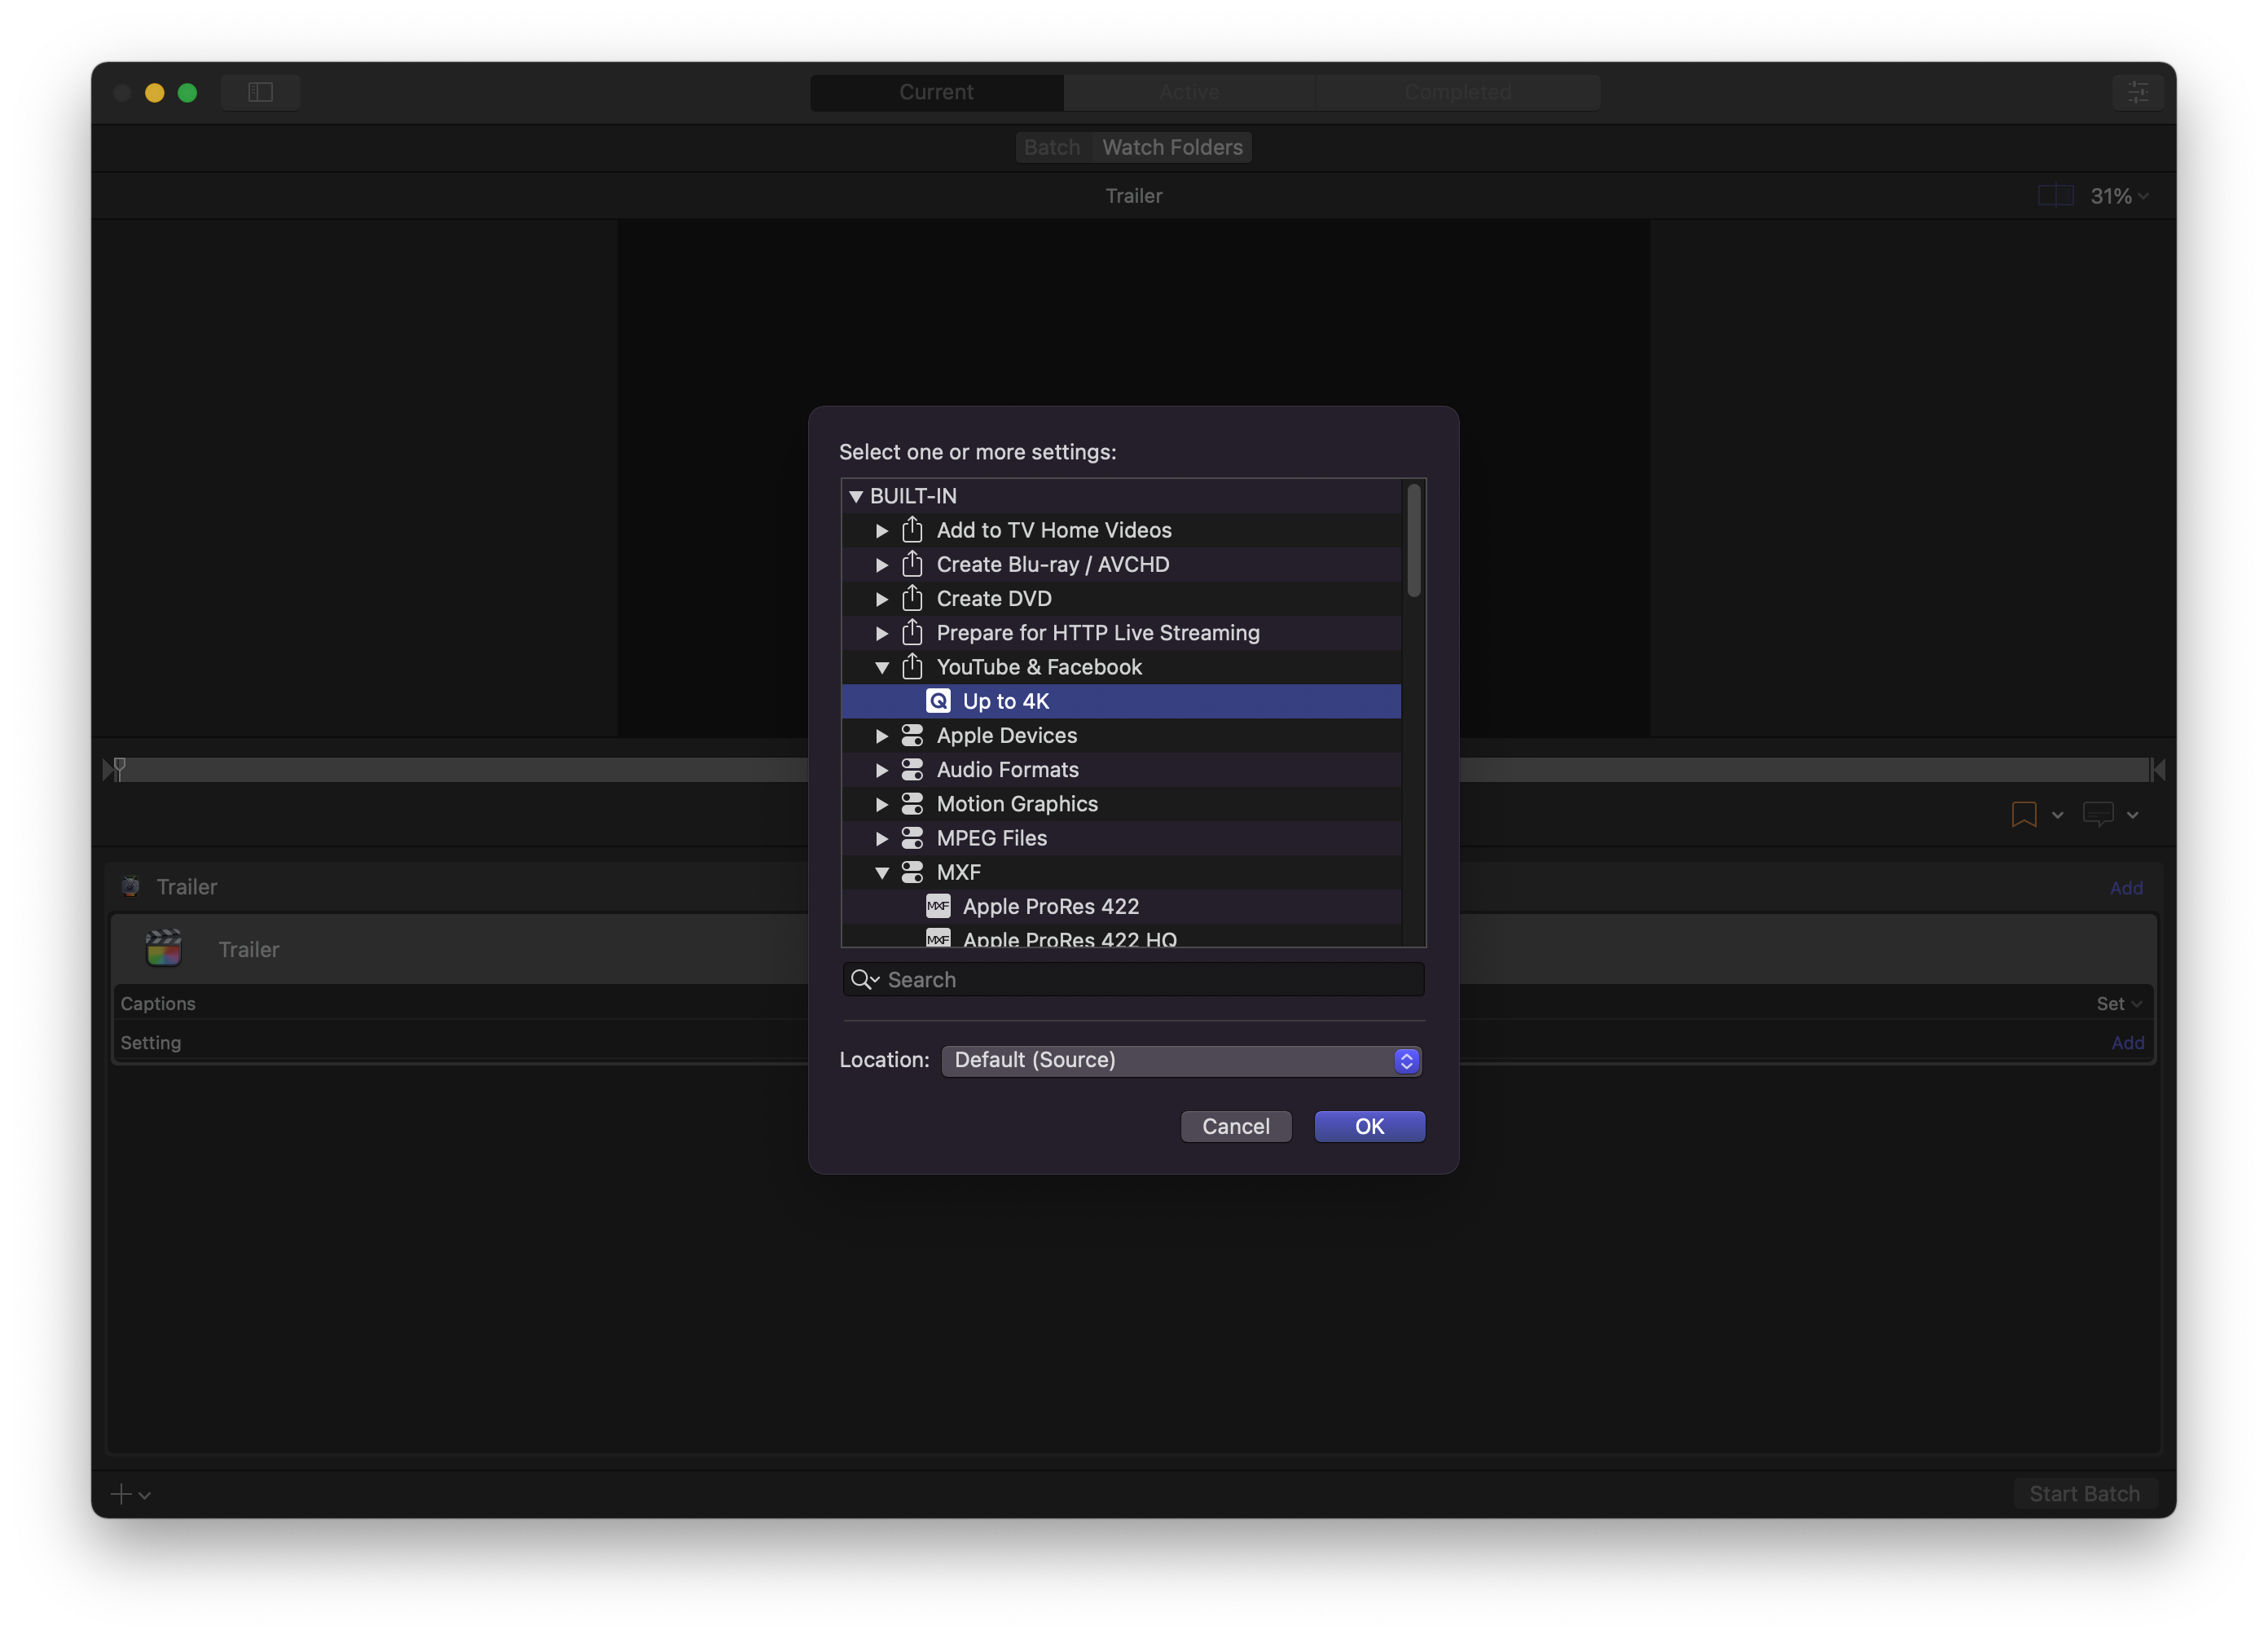Open the 31% zoom dropdown
Screen dimensions: 2268x1639
(x=2119, y=196)
